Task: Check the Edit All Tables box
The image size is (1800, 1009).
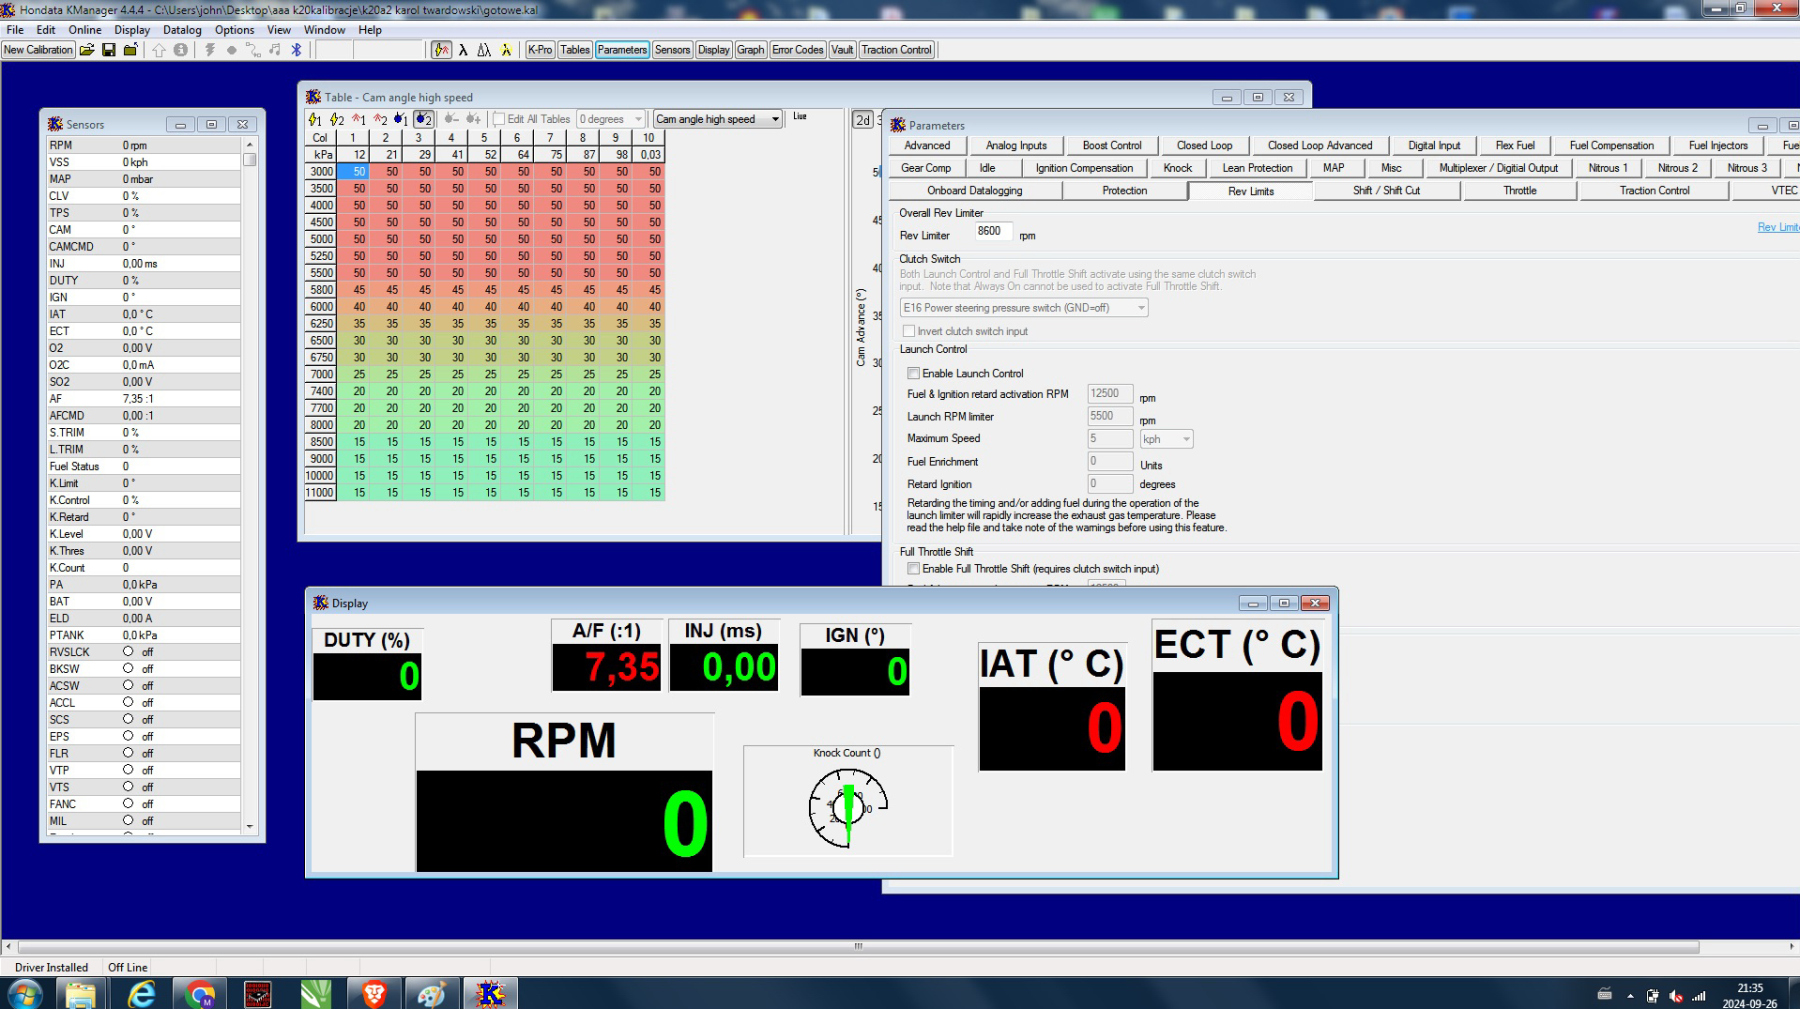Action: (x=499, y=119)
